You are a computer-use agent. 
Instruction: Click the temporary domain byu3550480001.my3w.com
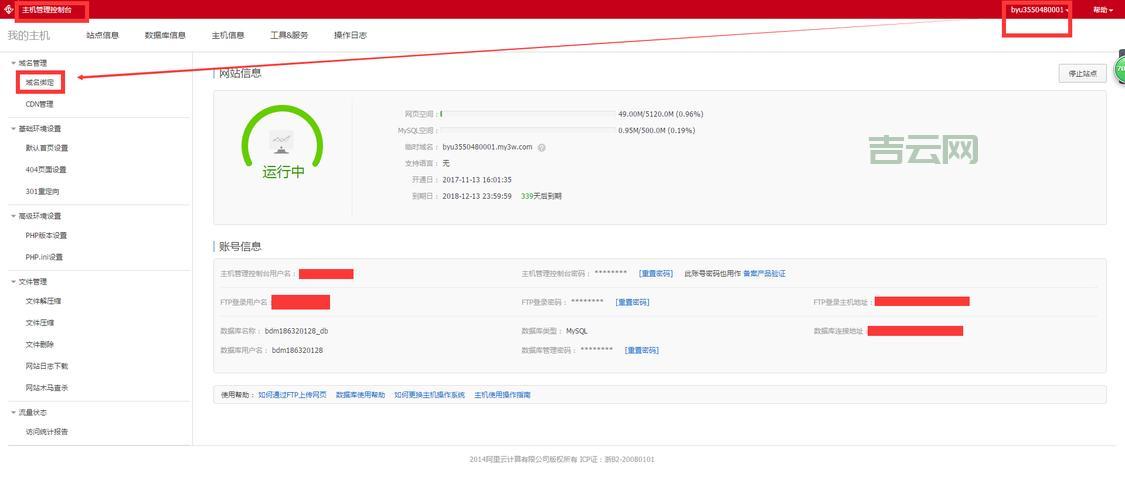[x=487, y=146]
